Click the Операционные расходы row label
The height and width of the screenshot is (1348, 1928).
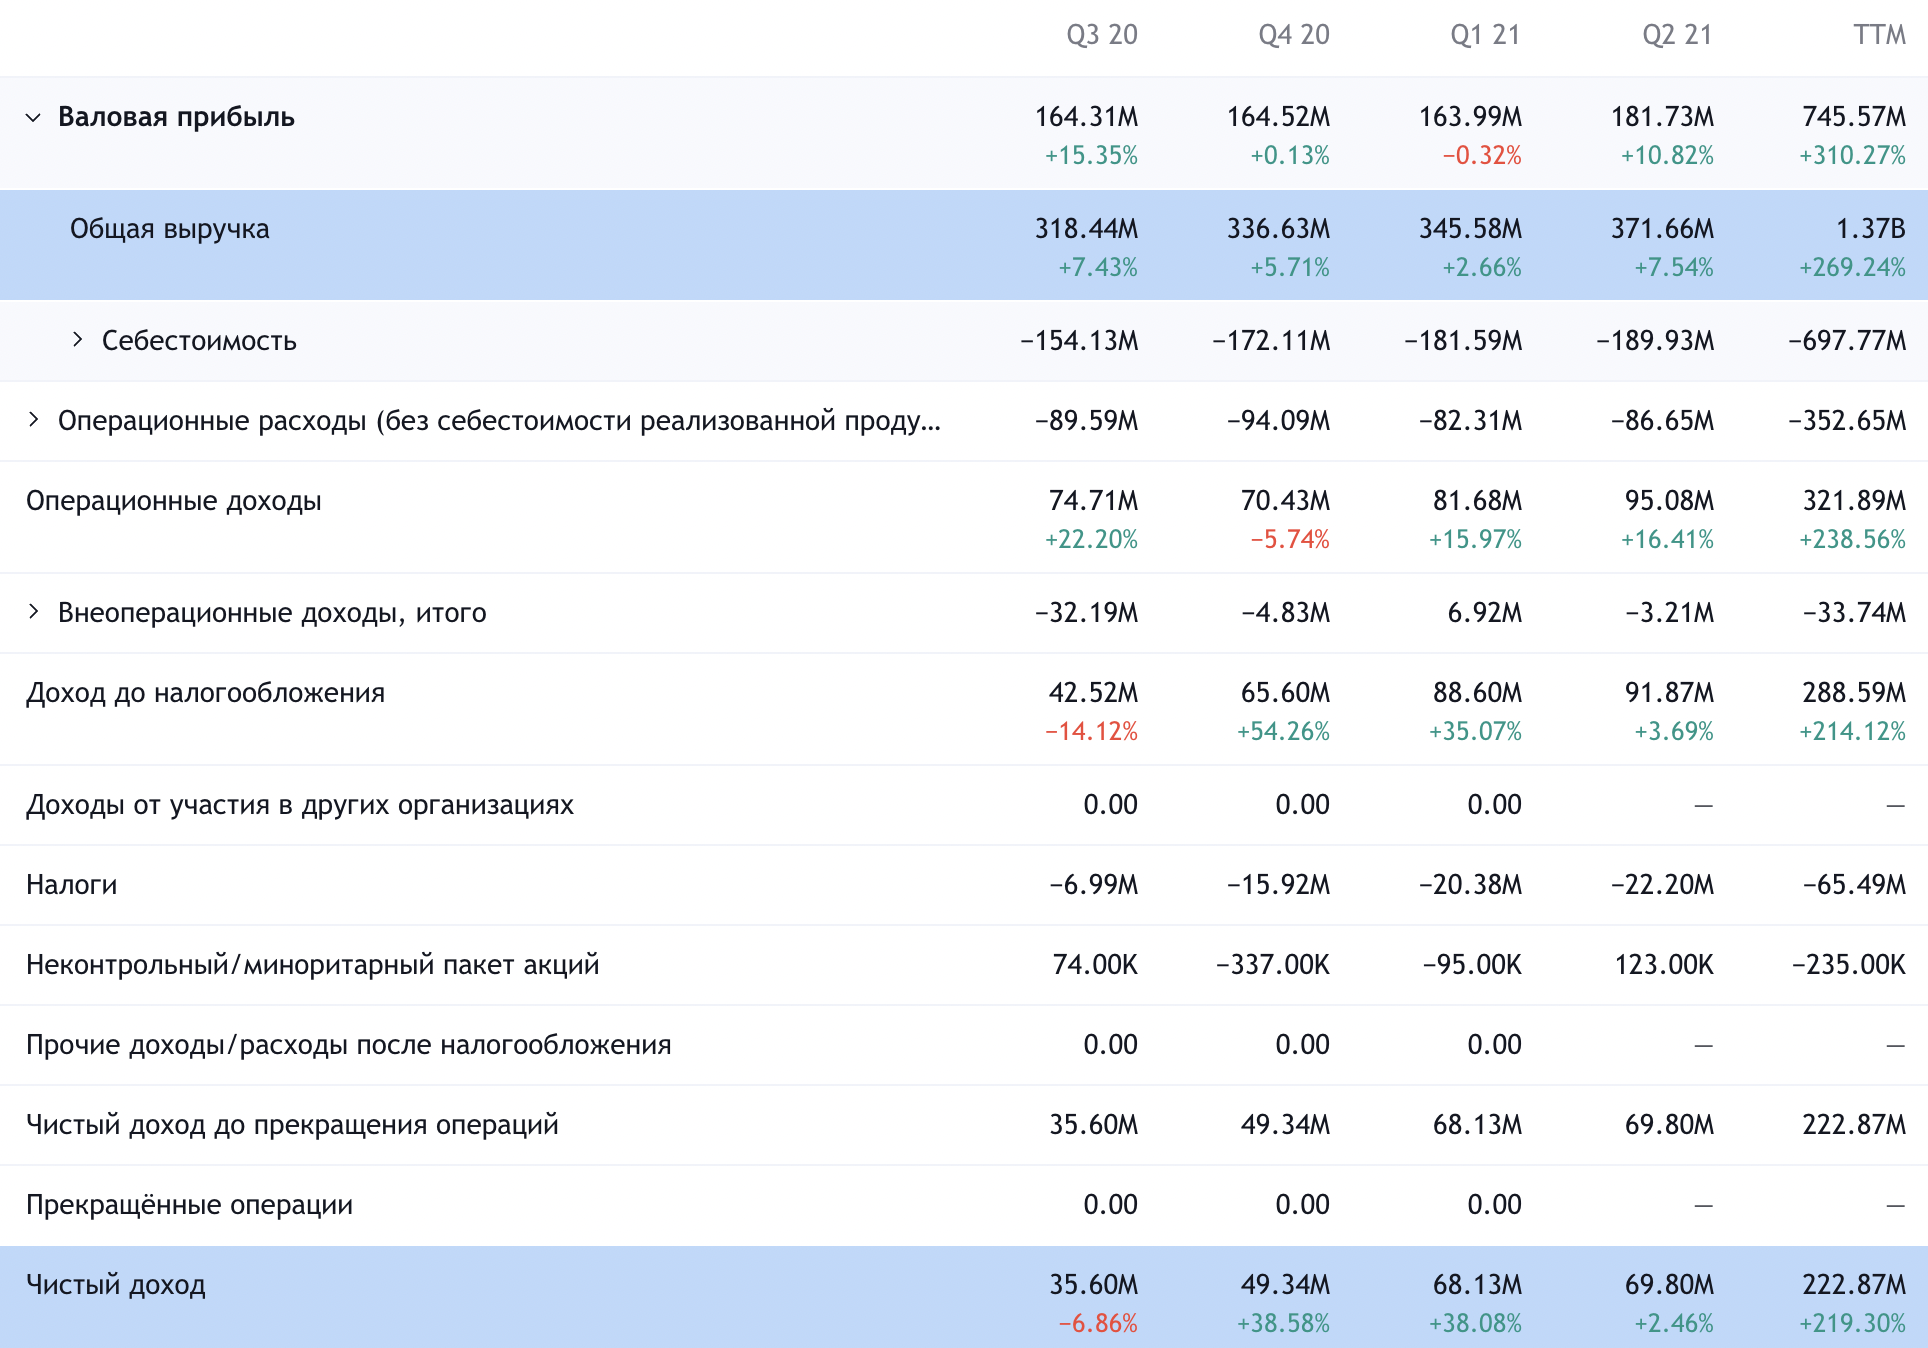(x=499, y=421)
